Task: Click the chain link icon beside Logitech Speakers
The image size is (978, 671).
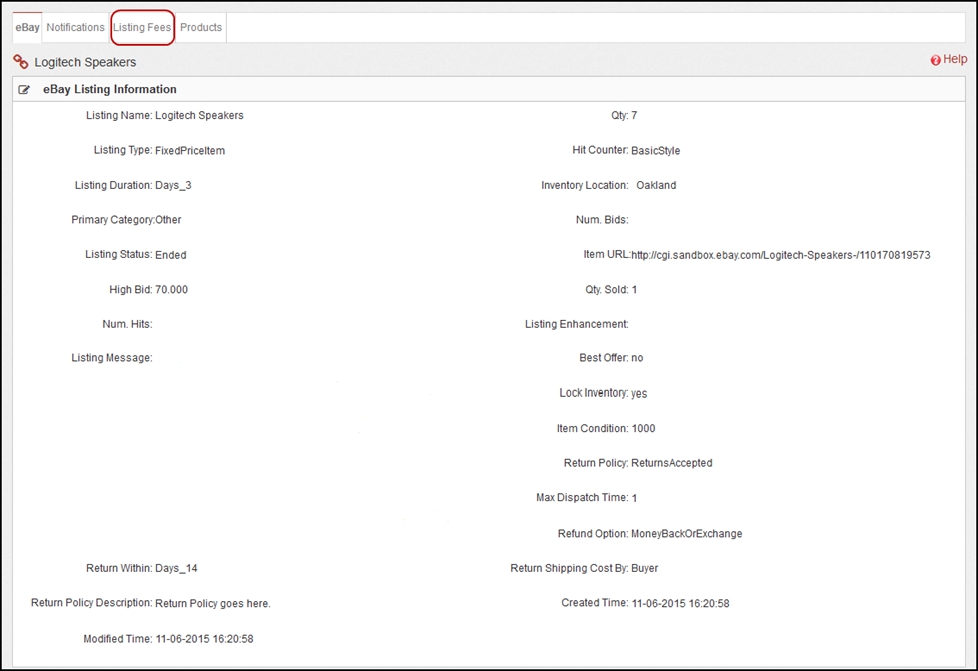Action: pos(21,62)
